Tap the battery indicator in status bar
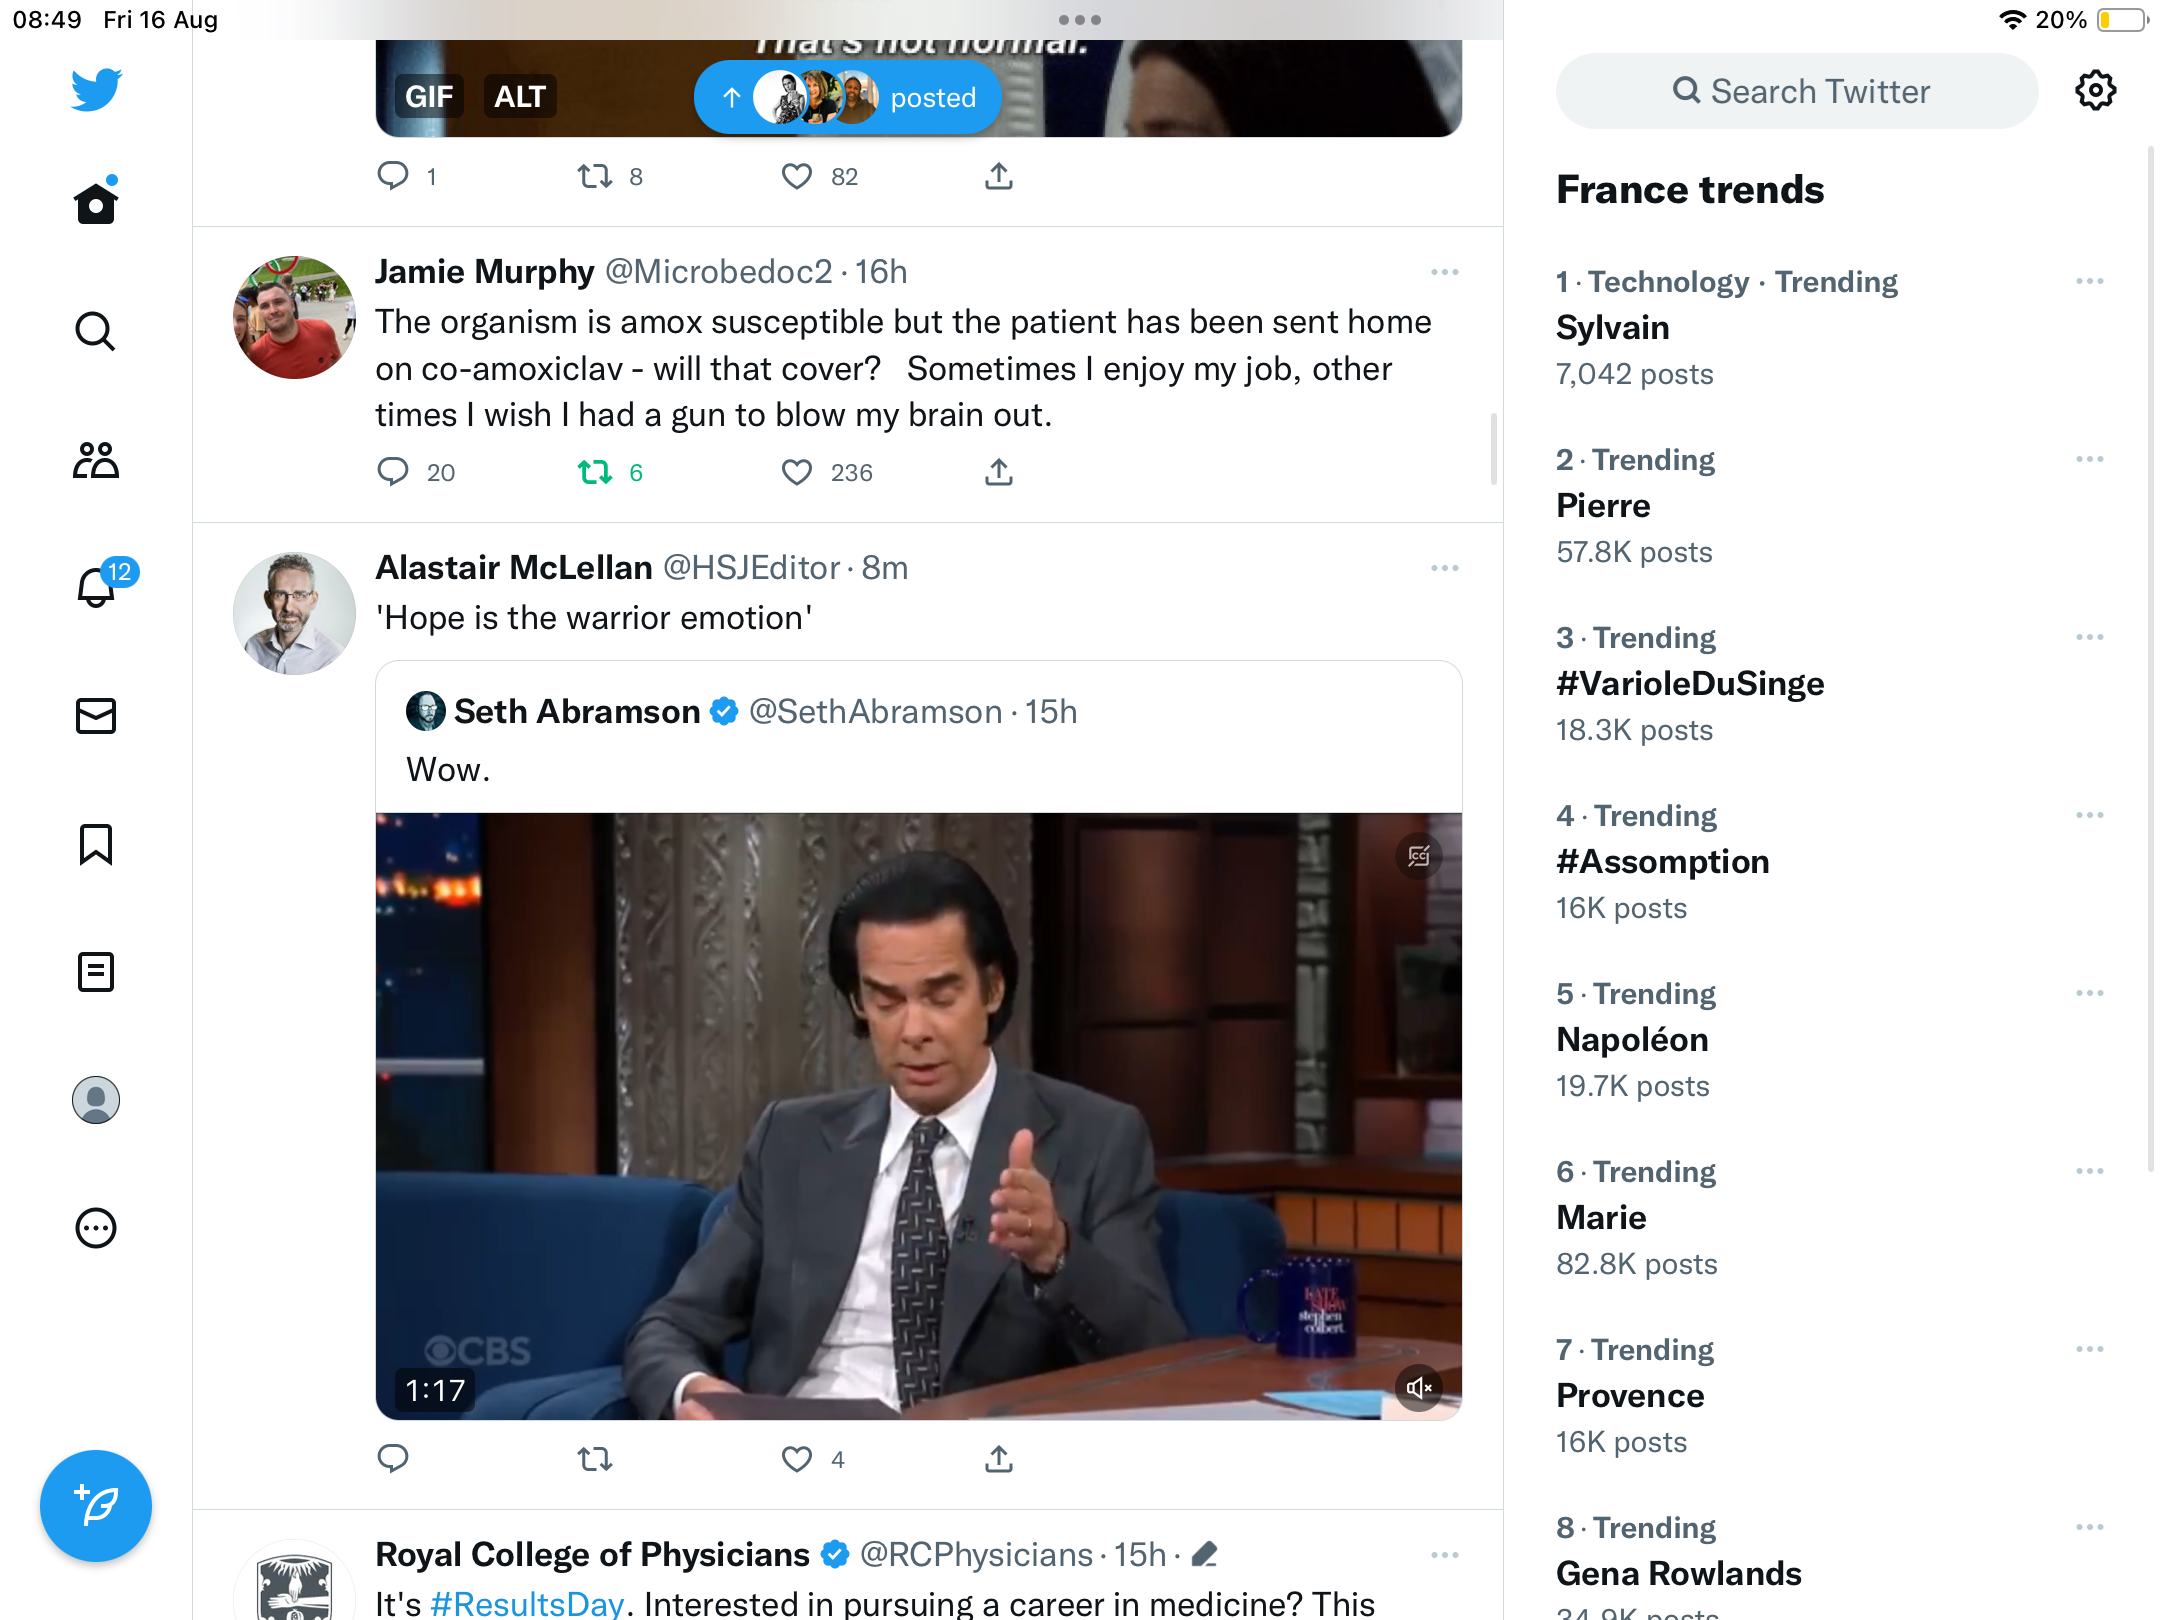Viewport: 2160px width, 1620px height. [2123, 20]
